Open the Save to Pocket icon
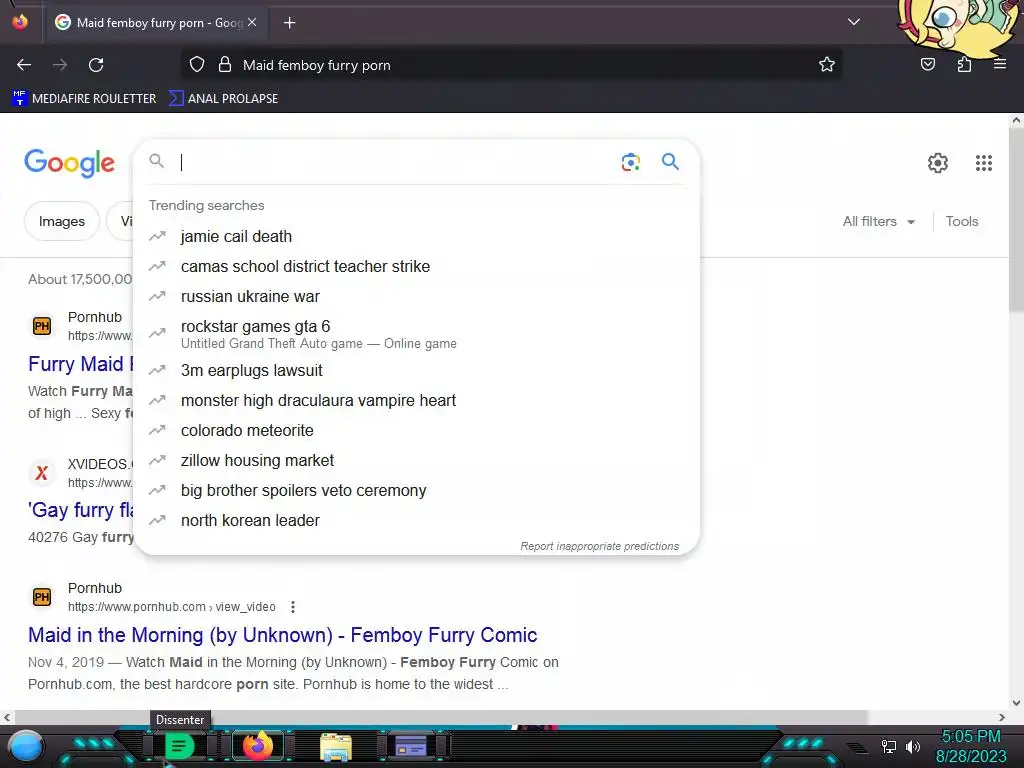1024x768 pixels. (928, 65)
